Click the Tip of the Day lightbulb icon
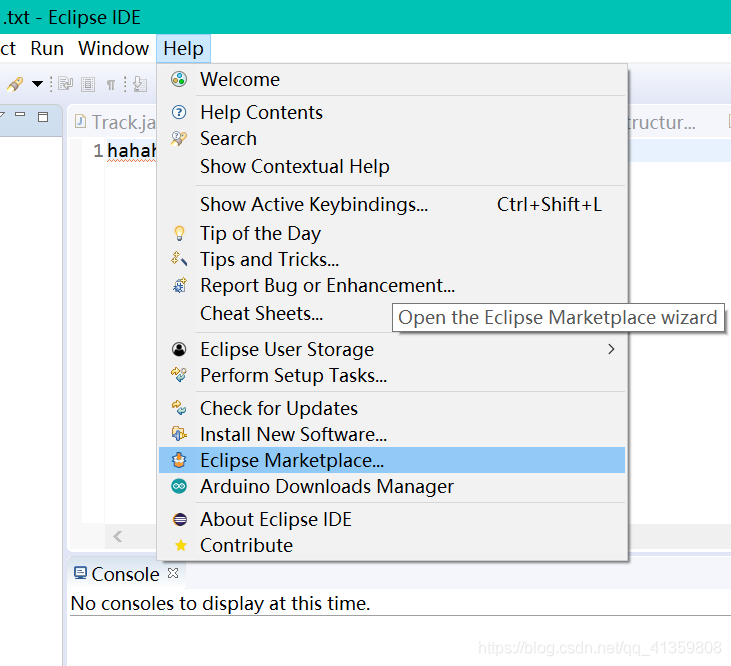The width and height of the screenshot is (731, 666). point(179,233)
